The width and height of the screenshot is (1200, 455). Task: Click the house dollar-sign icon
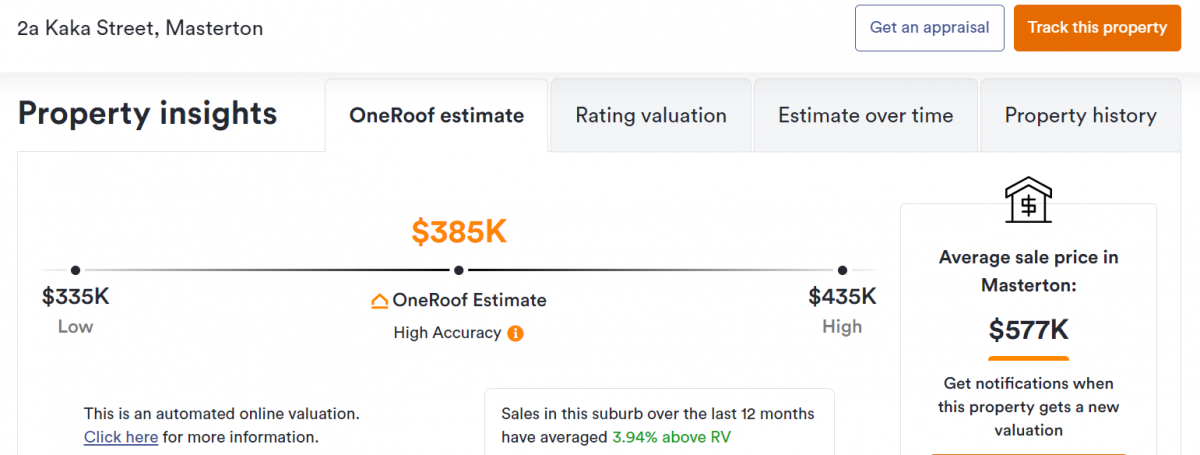tap(1028, 200)
